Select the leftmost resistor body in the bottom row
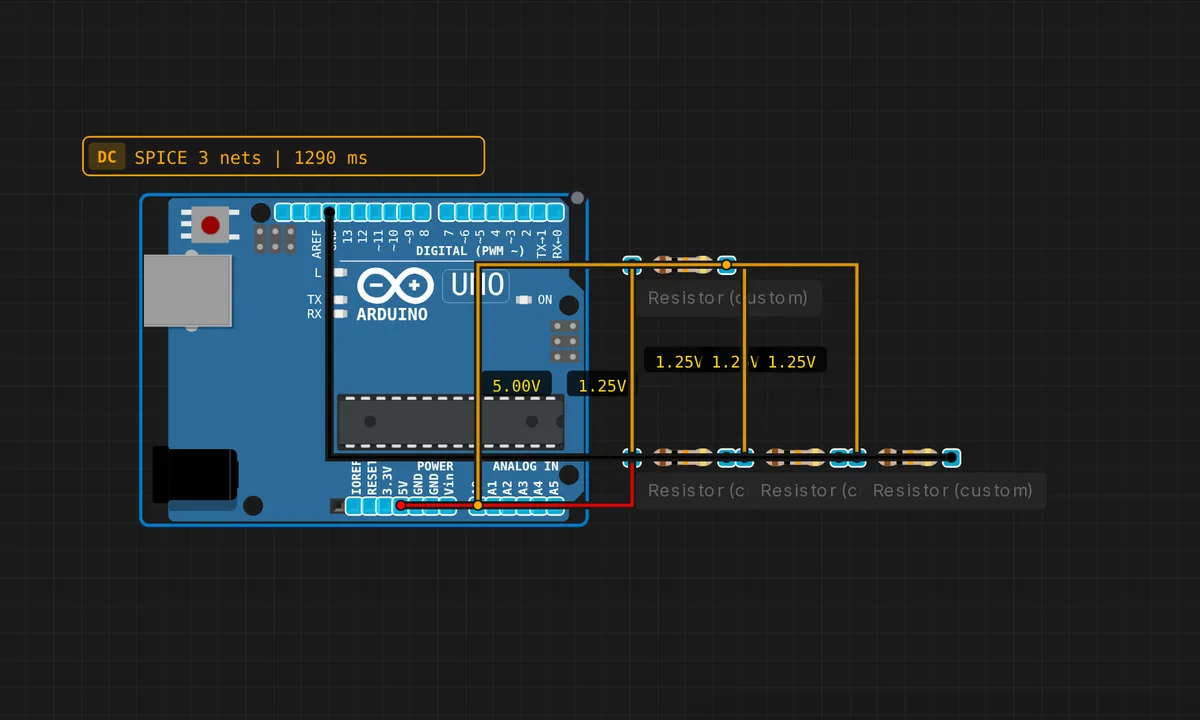This screenshot has width=1200, height=720. (x=684, y=457)
